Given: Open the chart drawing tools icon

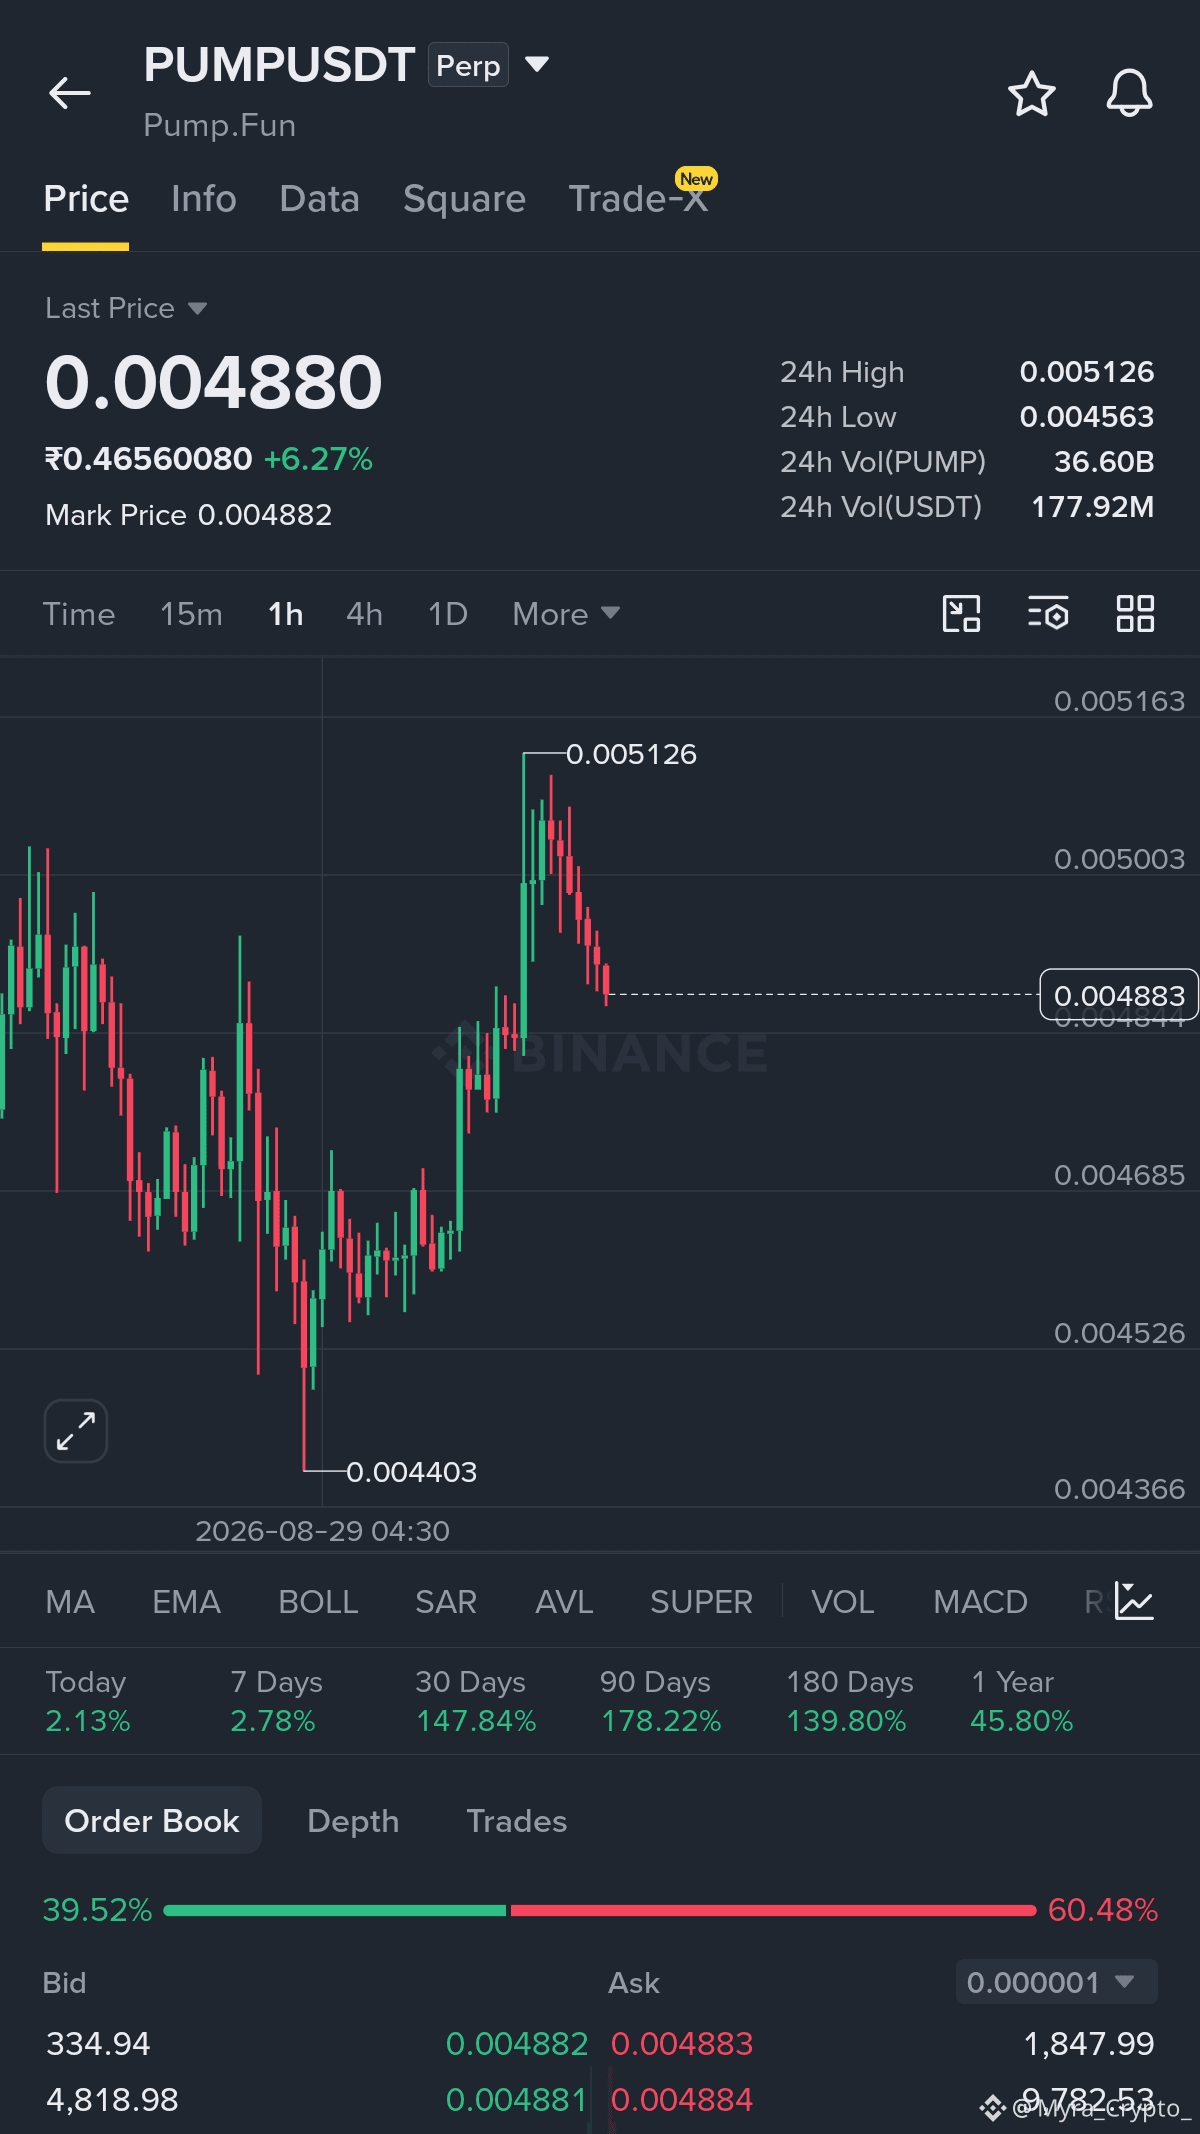Looking at the screenshot, I should 961,613.
